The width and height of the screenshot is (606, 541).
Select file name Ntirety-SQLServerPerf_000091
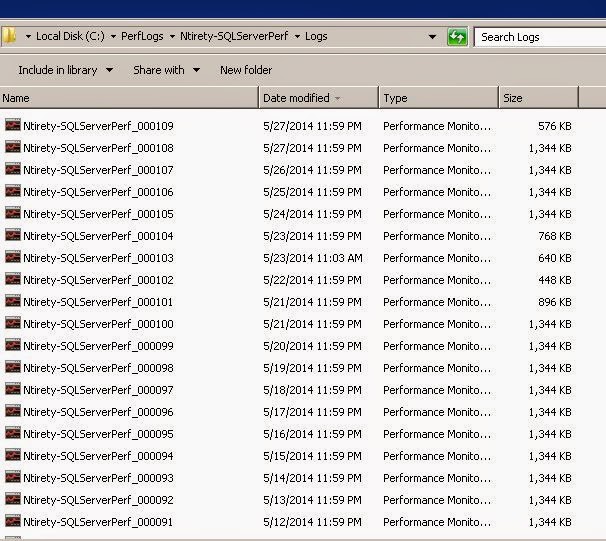coord(98,522)
